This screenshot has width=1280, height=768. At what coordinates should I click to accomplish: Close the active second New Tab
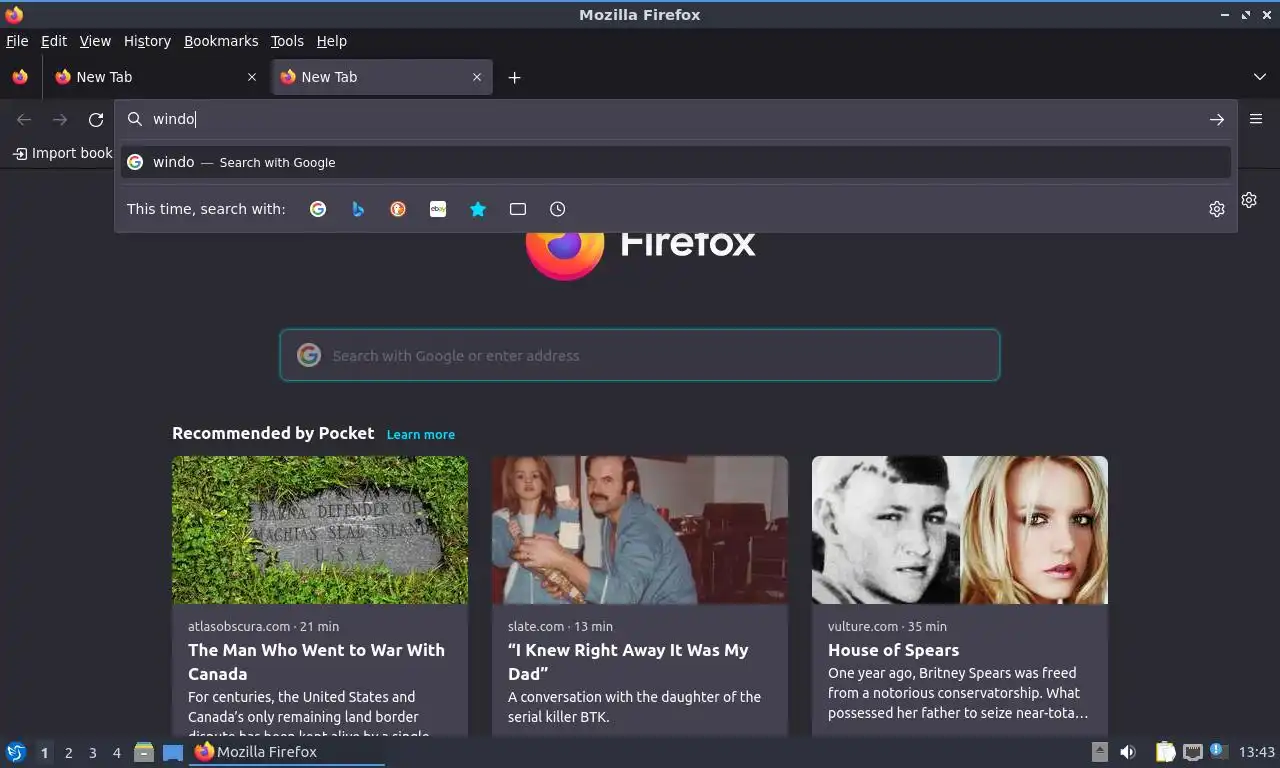pos(477,77)
